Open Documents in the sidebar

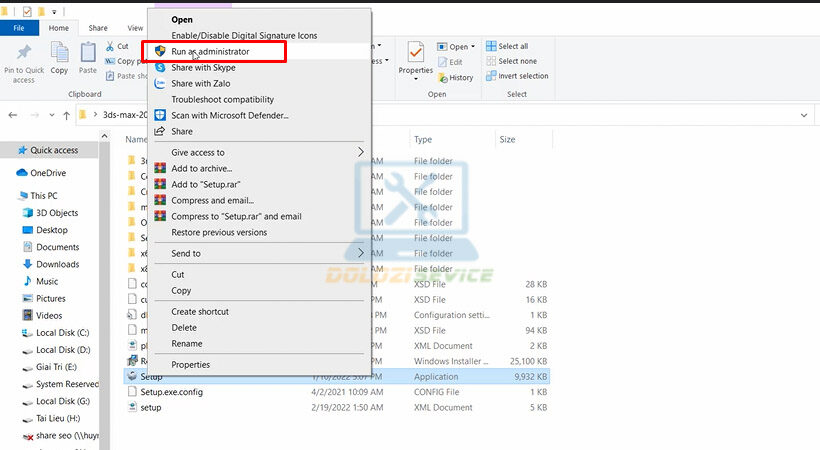pyautogui.click(x=51, y=247)
